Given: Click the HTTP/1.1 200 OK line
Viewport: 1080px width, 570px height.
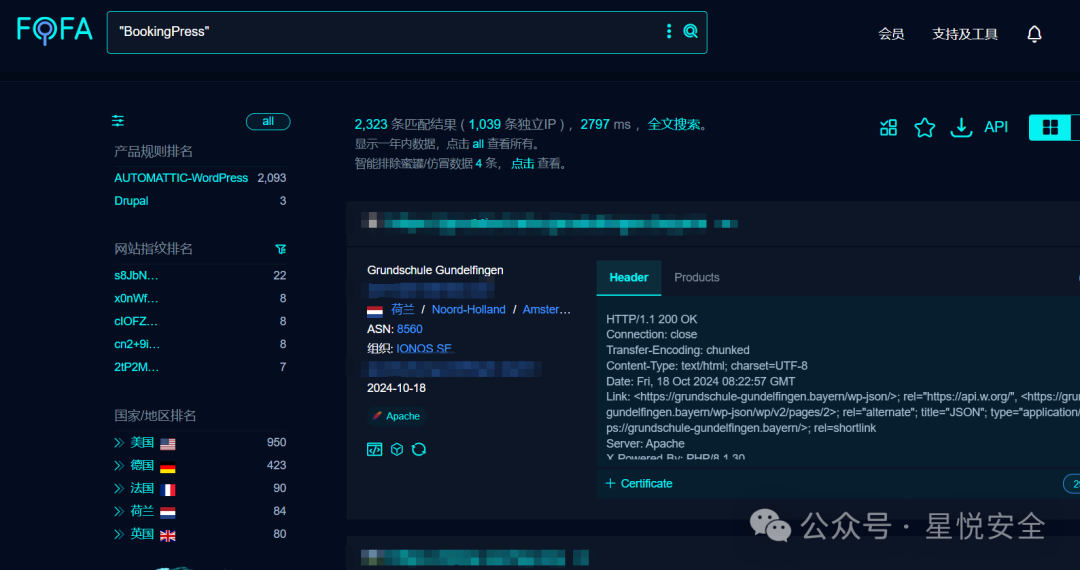Looking at the screenshot, I should tap(652, 319).
